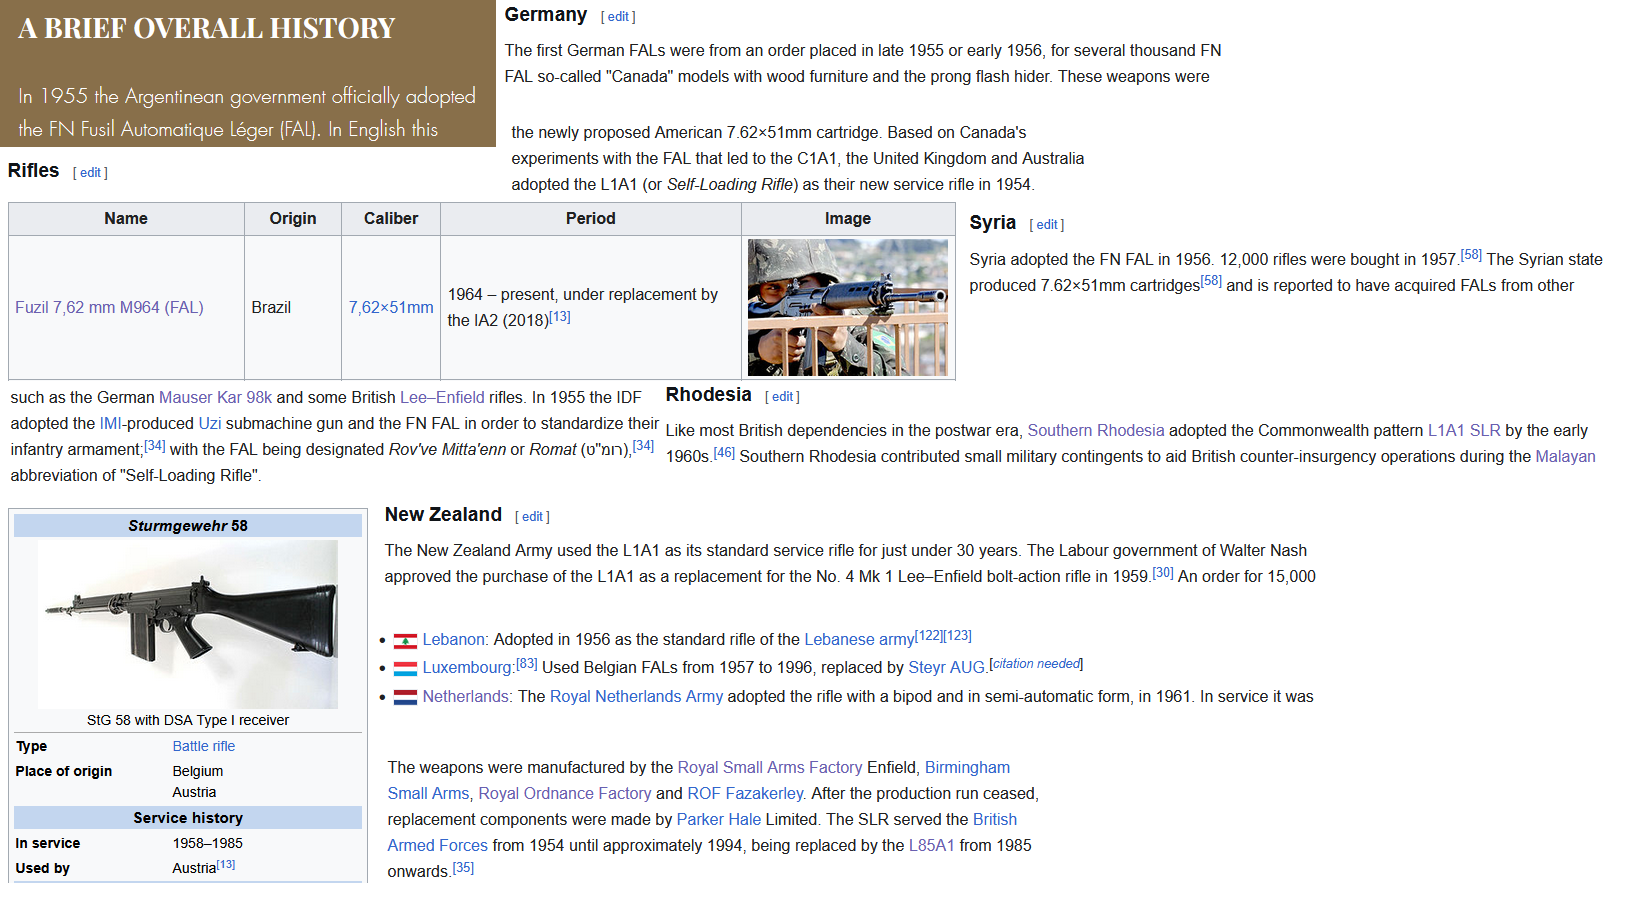Follow citation [13] after Austria in infobox

point(226,865)
